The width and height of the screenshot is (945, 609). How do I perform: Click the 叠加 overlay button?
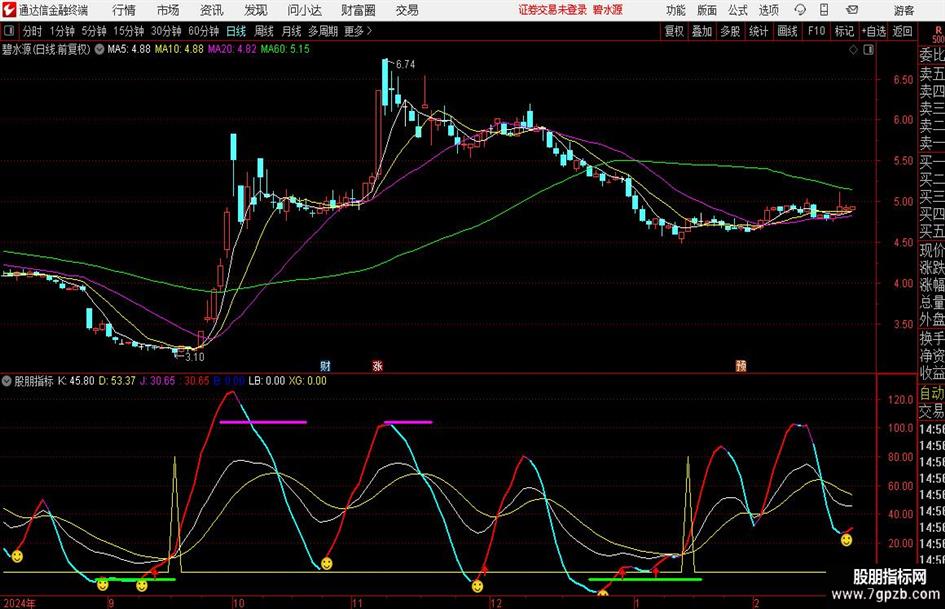click(x=702, y=31)
